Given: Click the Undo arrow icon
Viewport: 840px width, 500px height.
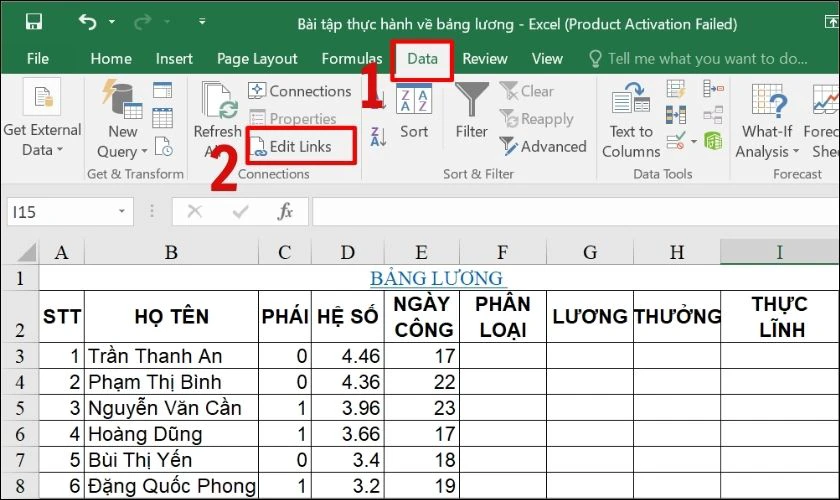Looking at the screenshot, I should click(x=88, y=21).
